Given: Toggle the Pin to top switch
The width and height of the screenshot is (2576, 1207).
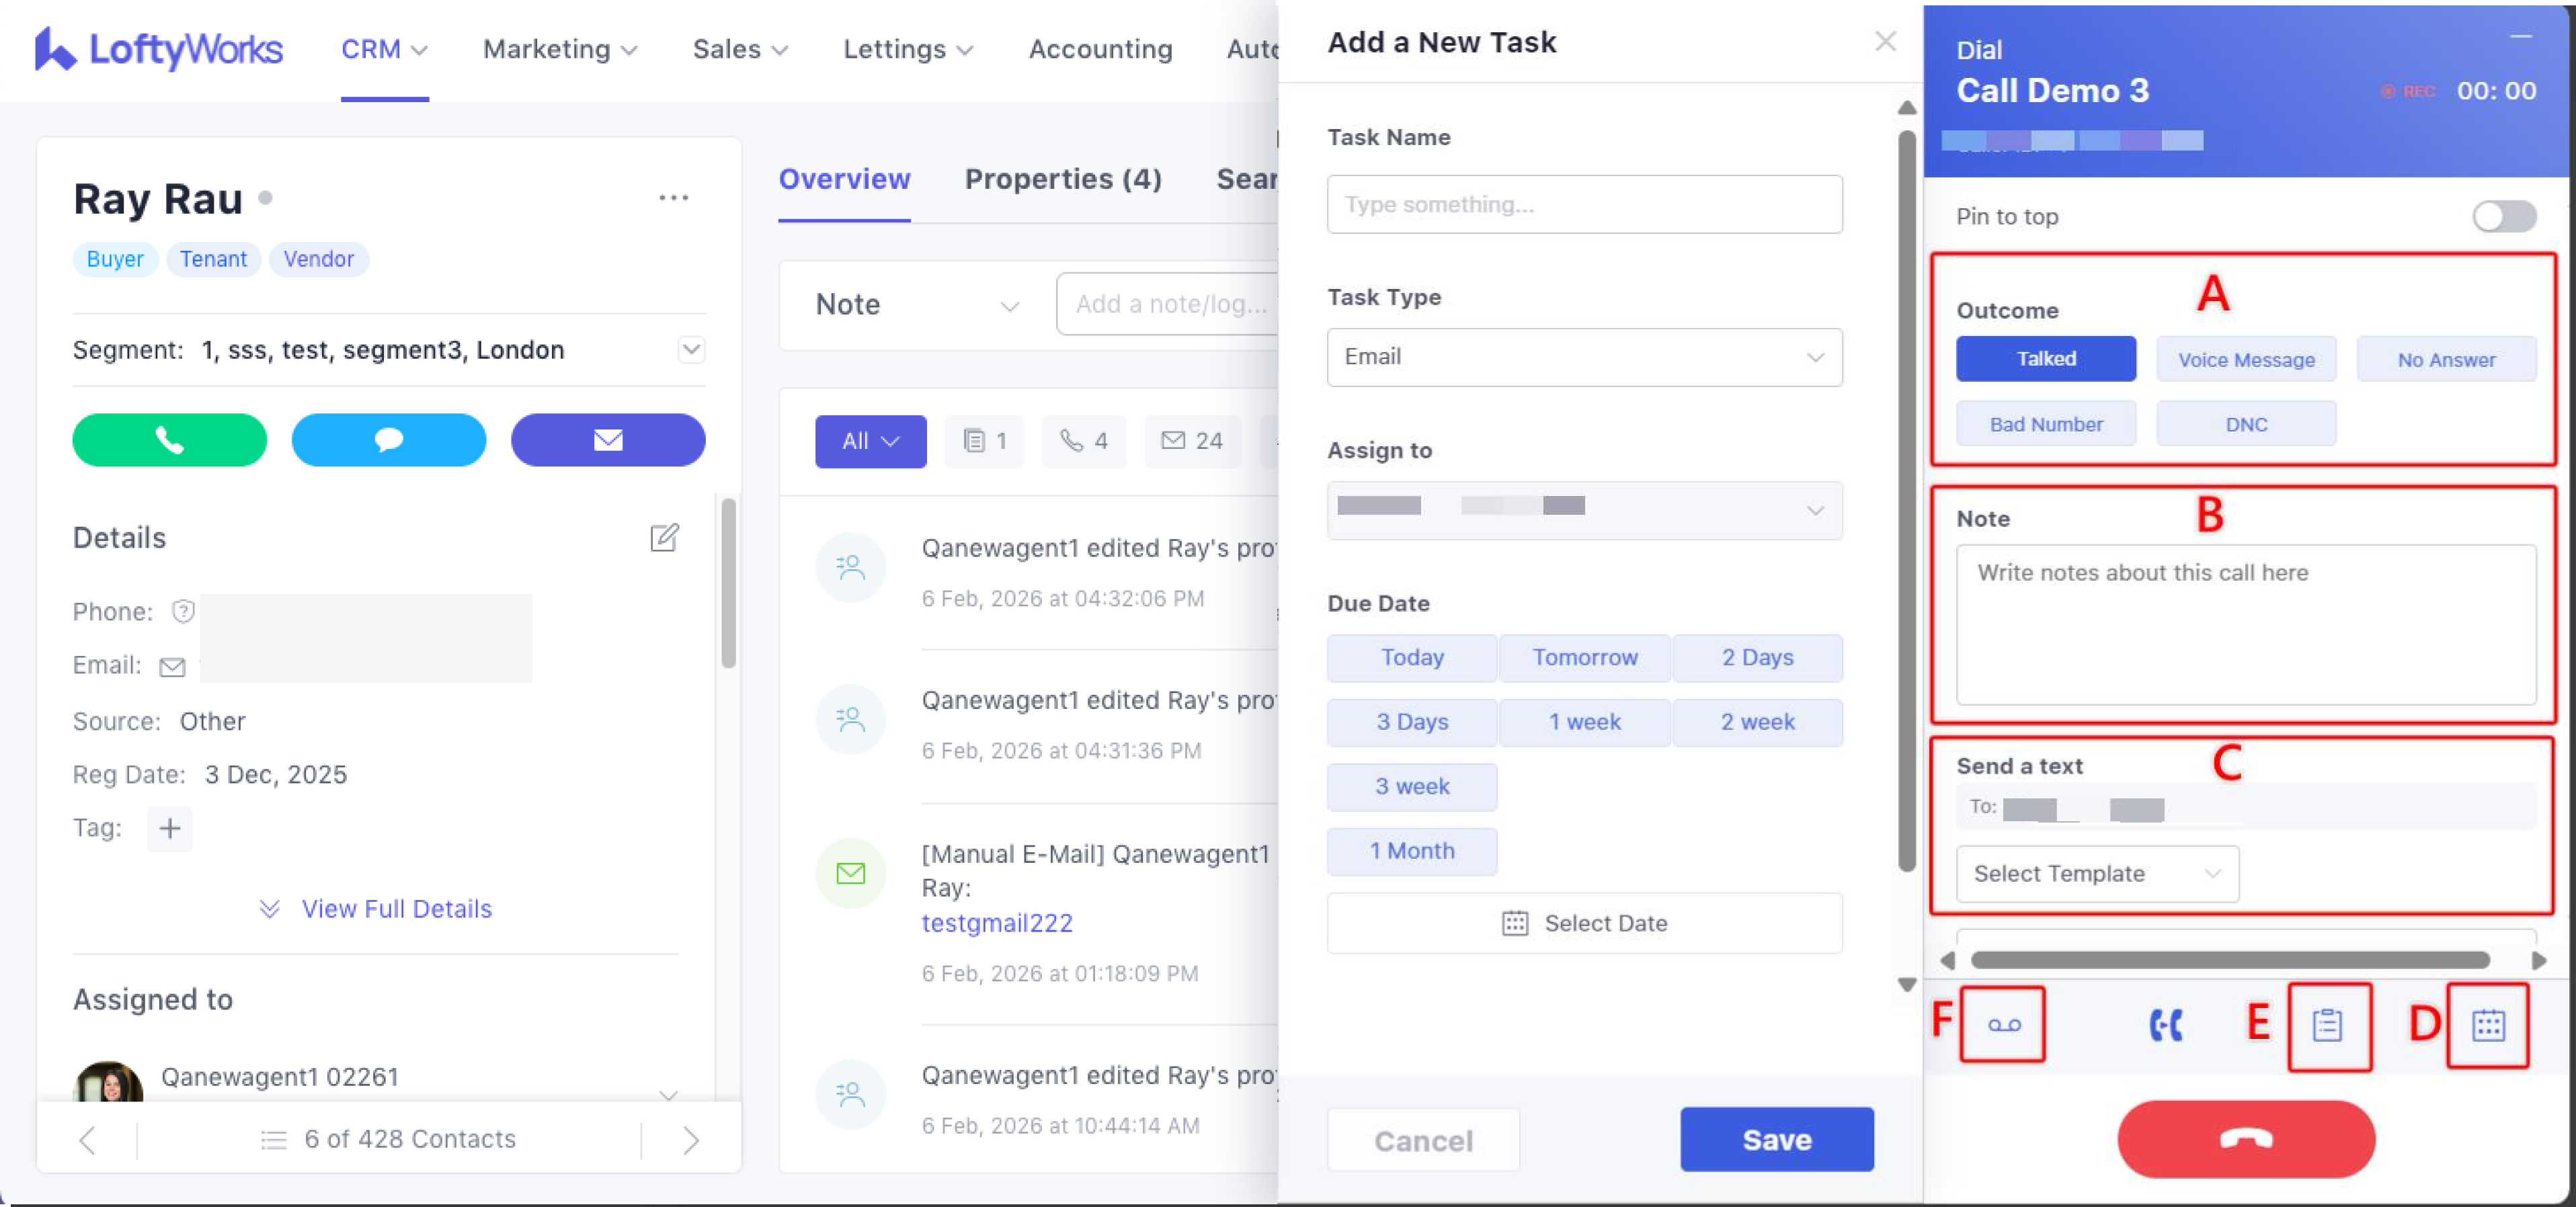Looking at the screenshot, I should [x=2504, y=216].
